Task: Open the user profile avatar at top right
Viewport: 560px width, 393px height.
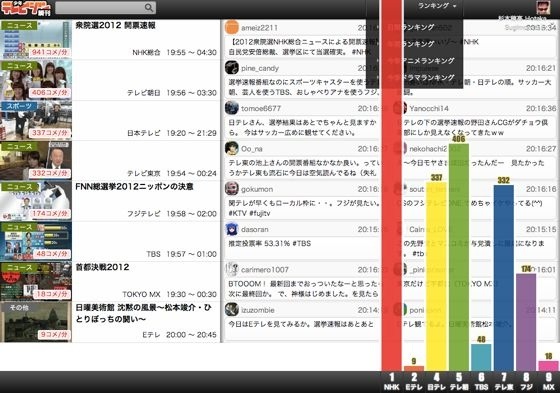Action: click(543, 8)
